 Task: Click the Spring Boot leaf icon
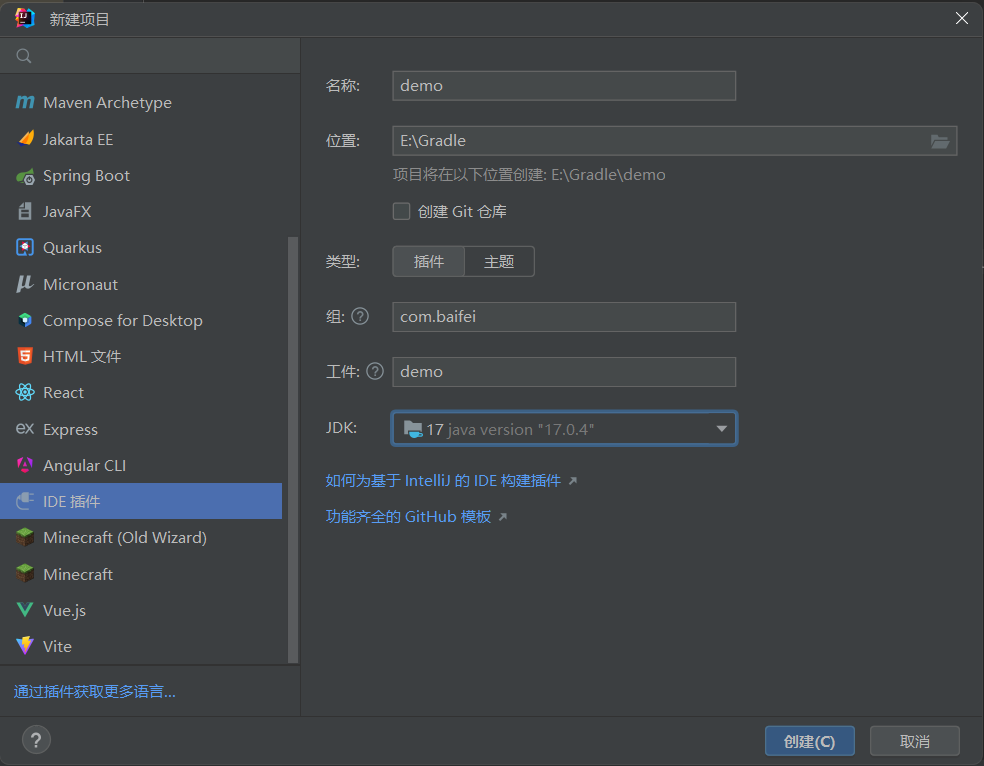(x=25, y=176)
